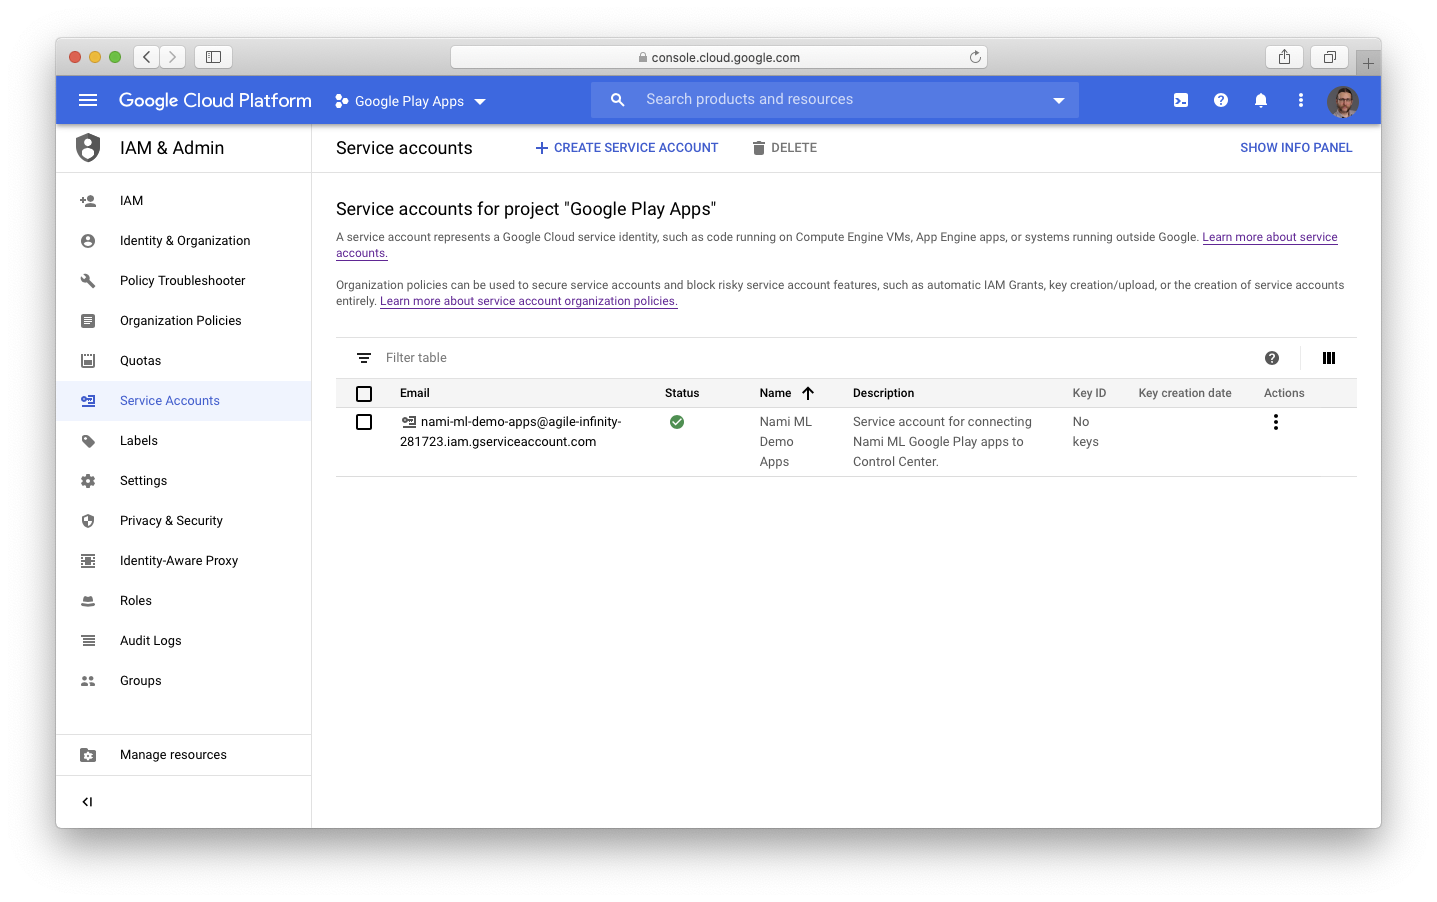Open the Google Play Apps project selector
This screenshot has width=1437, height=902.
point(410,101)
